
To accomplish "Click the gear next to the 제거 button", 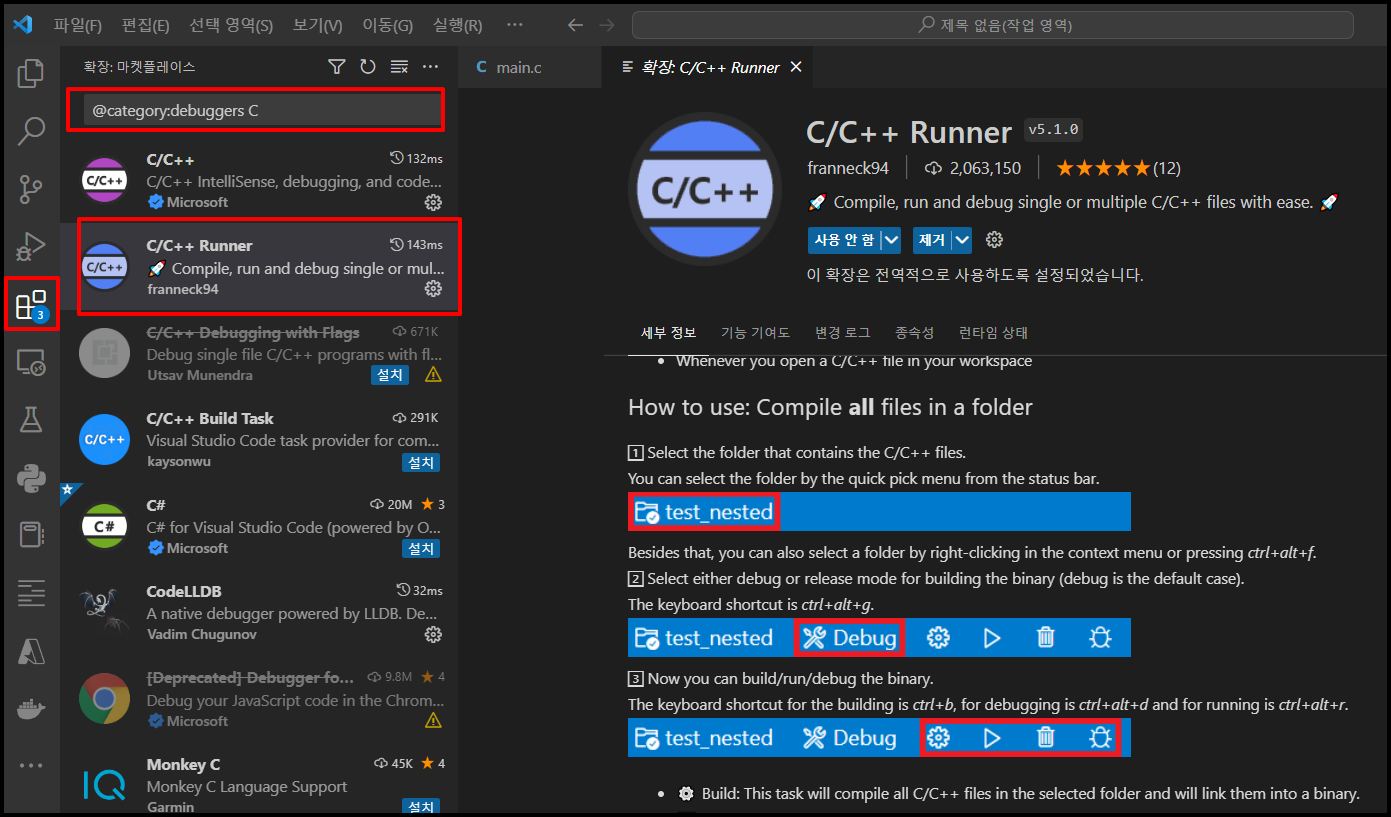I will (x=994, y=240).
